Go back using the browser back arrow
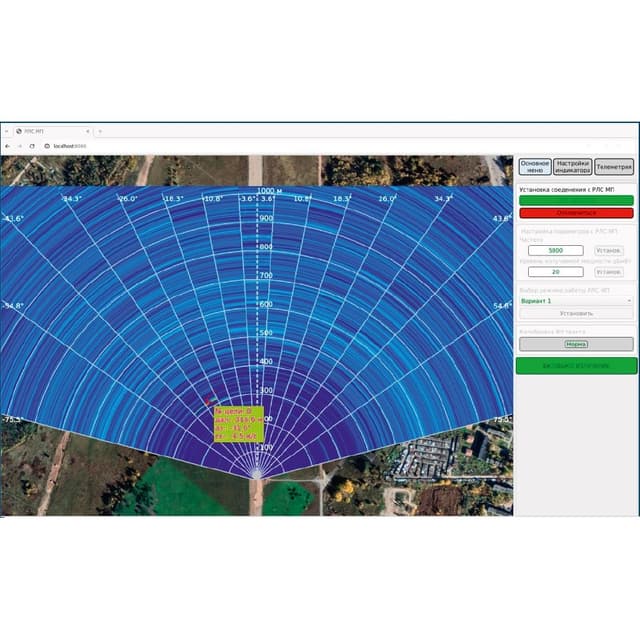 [7, 146]
